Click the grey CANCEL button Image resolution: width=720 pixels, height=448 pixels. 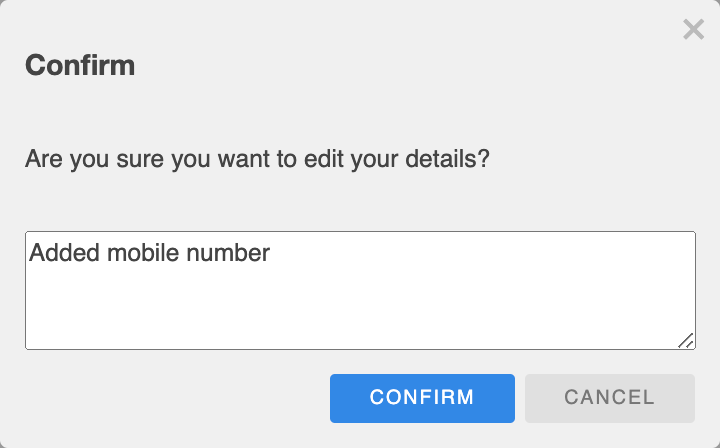tap(609, 398)
